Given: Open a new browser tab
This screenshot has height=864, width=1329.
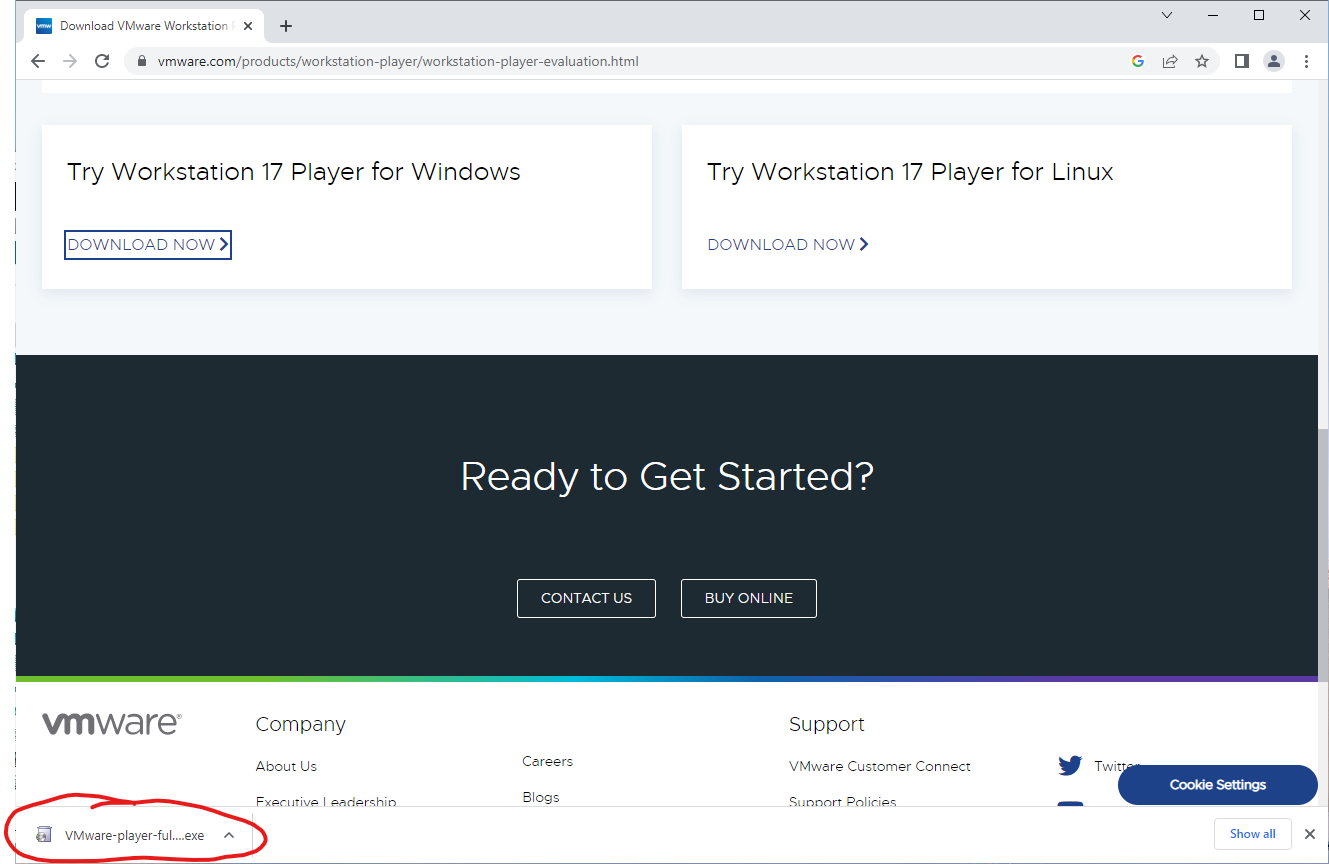Looking at the screenshot, I should pos(286,26).
